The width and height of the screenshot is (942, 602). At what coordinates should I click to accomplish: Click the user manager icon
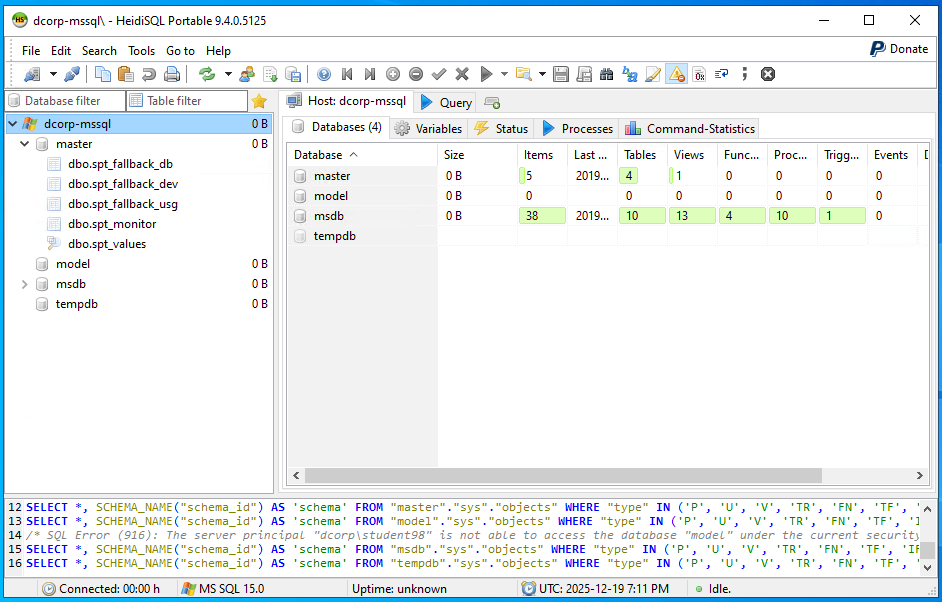click(x=246, y=74)
